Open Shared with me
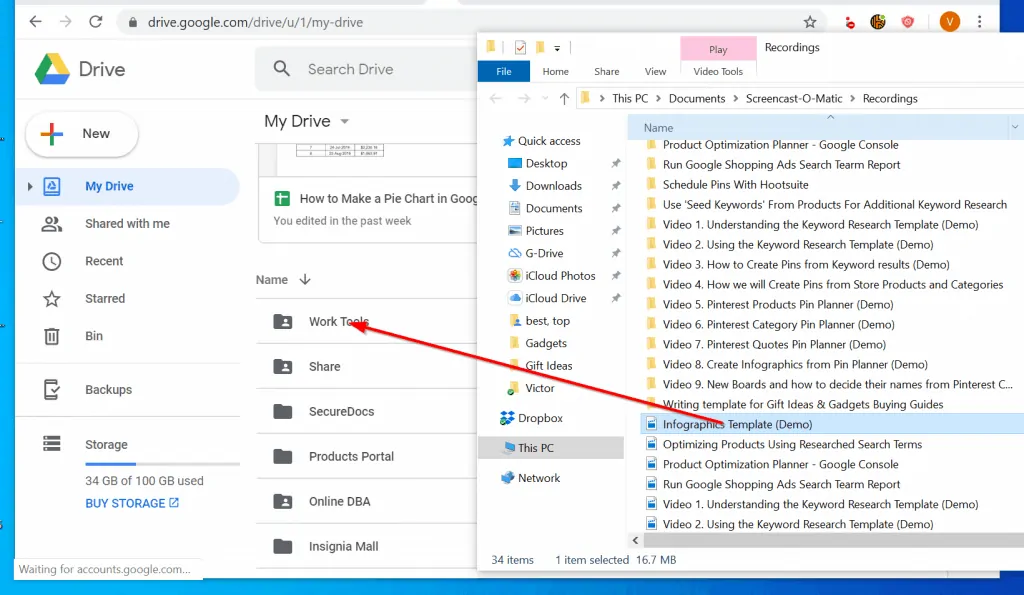This screenshot has width=1024, height=595. [127, 223]
